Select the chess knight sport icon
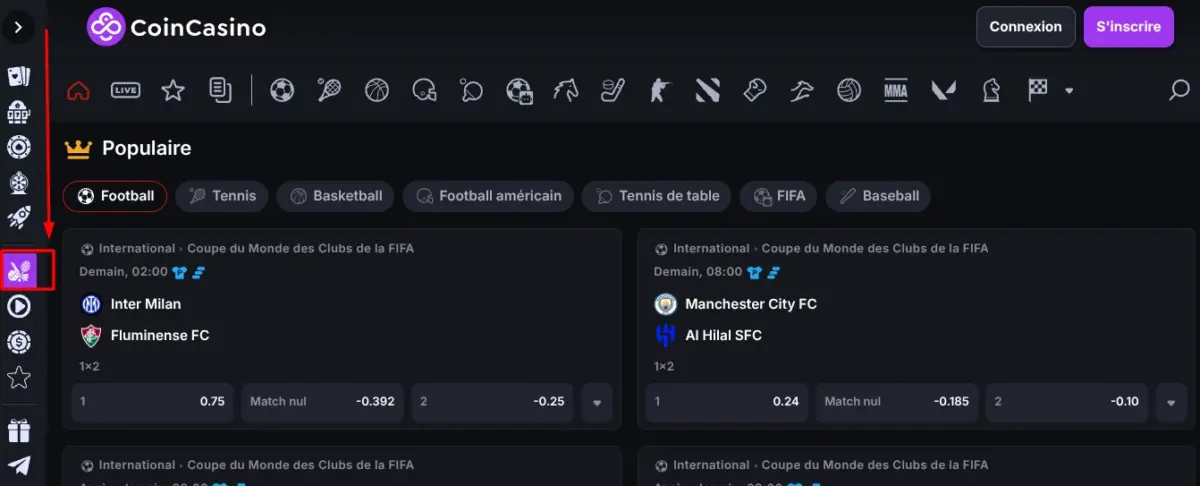 [x=990, y=90]
